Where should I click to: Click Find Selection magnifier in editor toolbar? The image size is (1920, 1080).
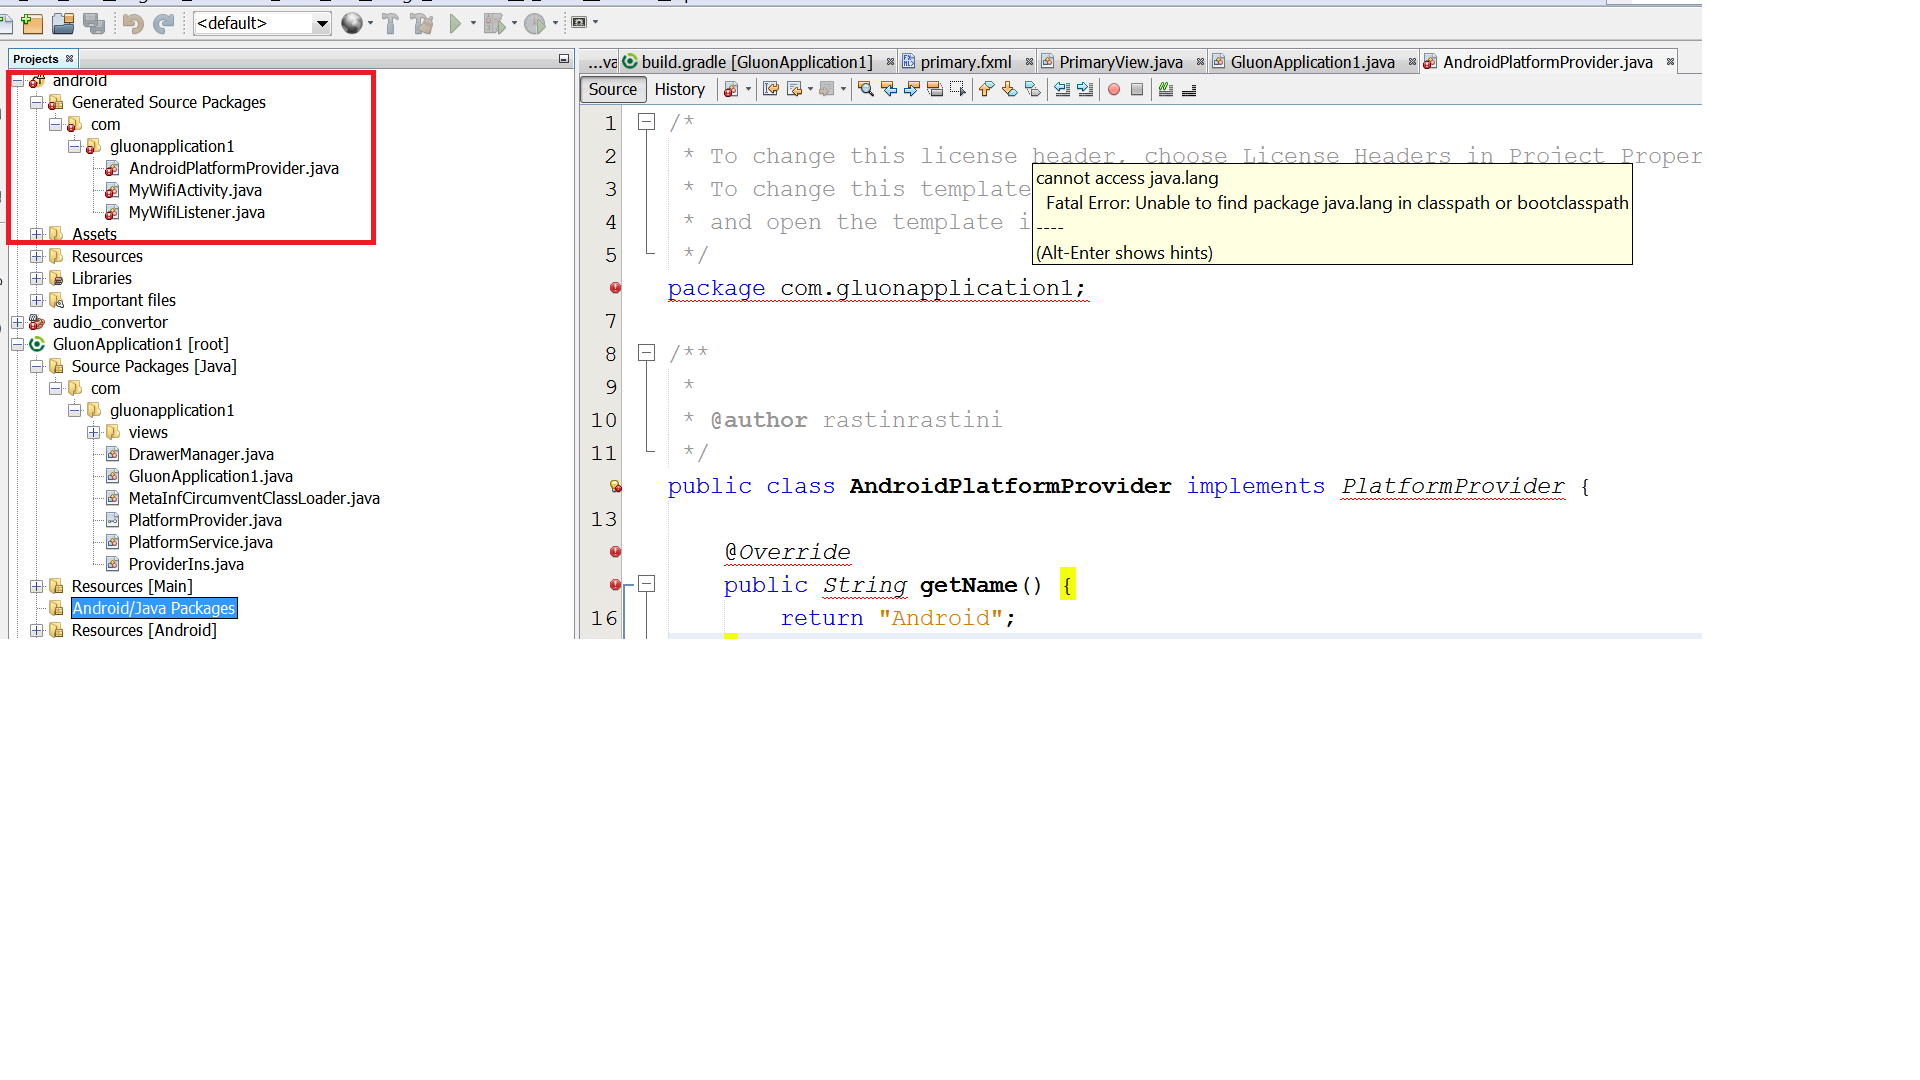[x=866, y=89]
